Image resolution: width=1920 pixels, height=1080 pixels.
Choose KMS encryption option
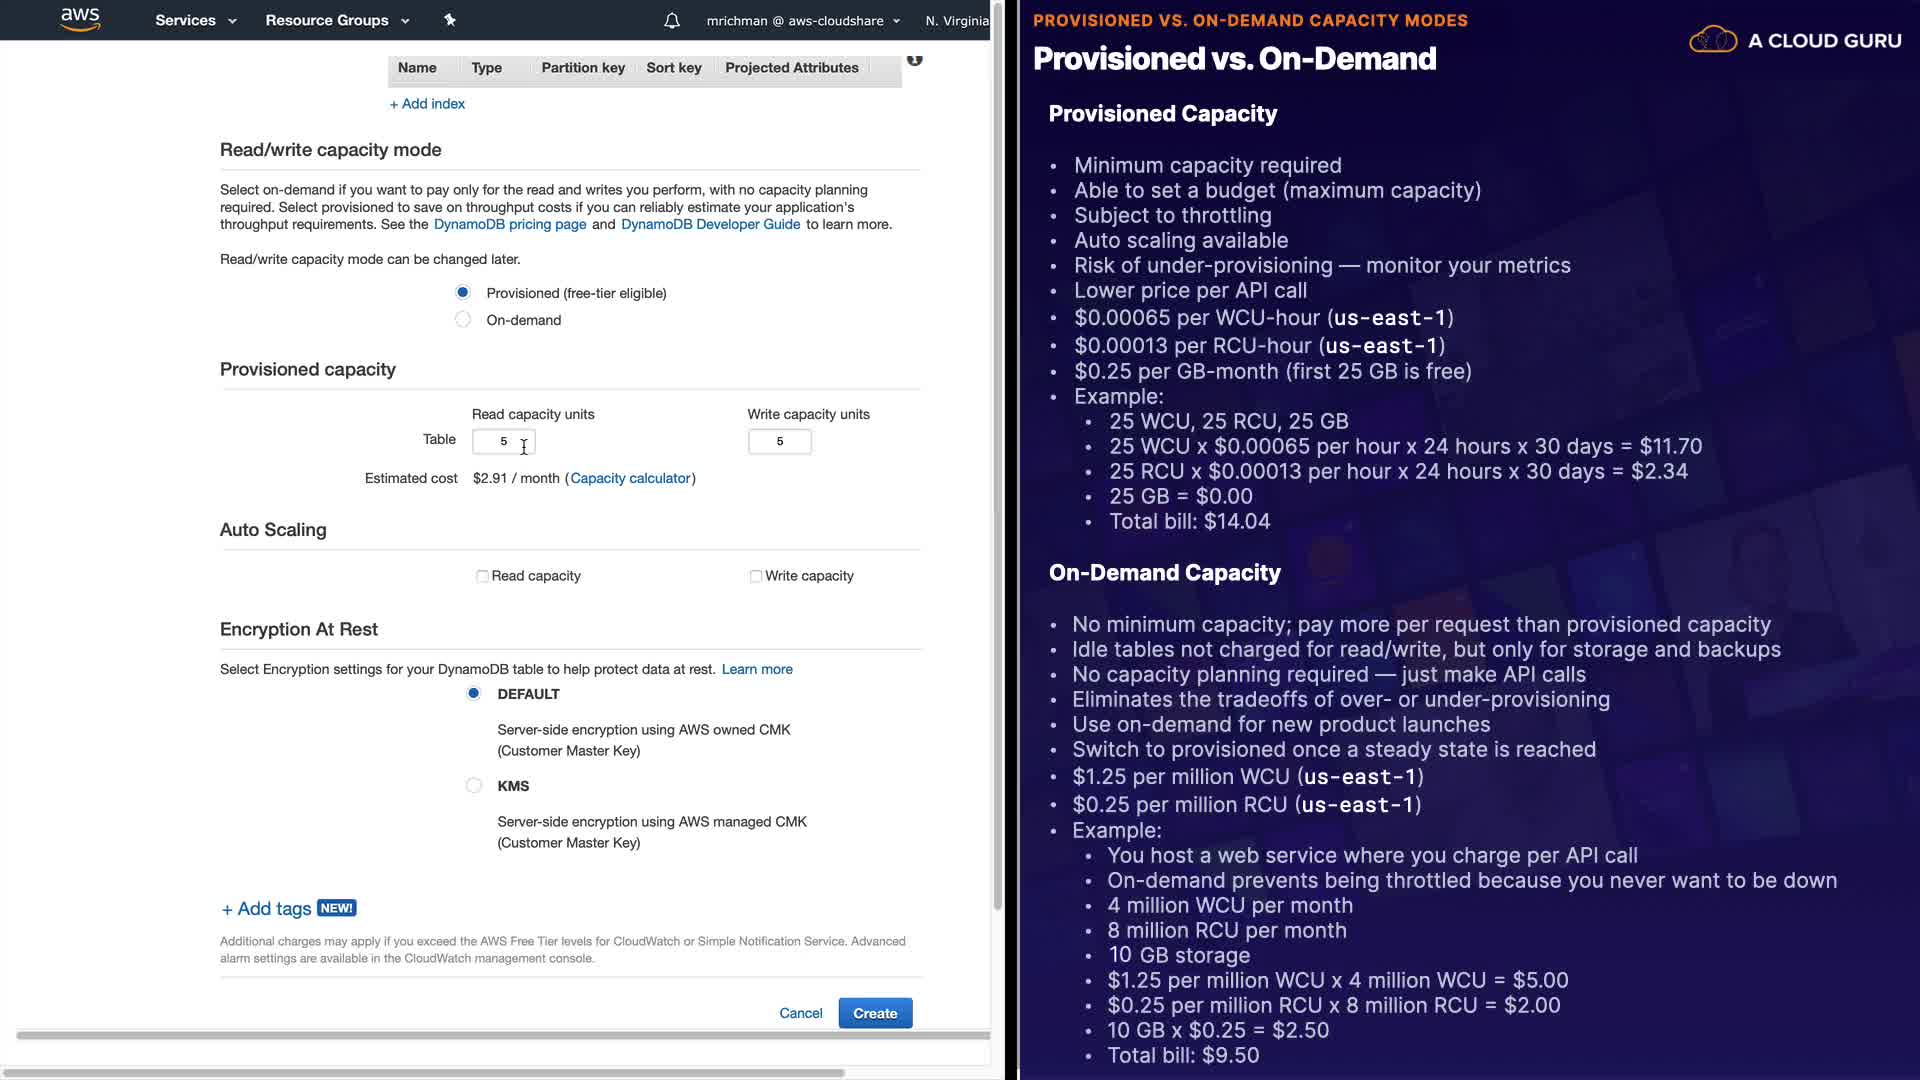[474, 786]
